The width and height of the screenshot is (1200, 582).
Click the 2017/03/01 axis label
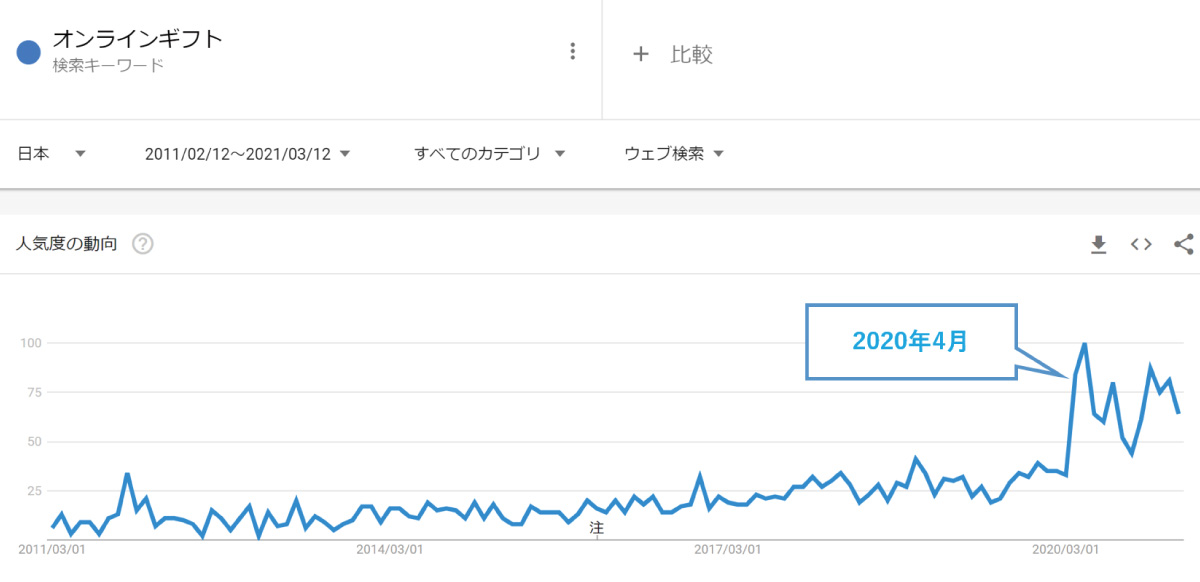(x=727, y=549)
